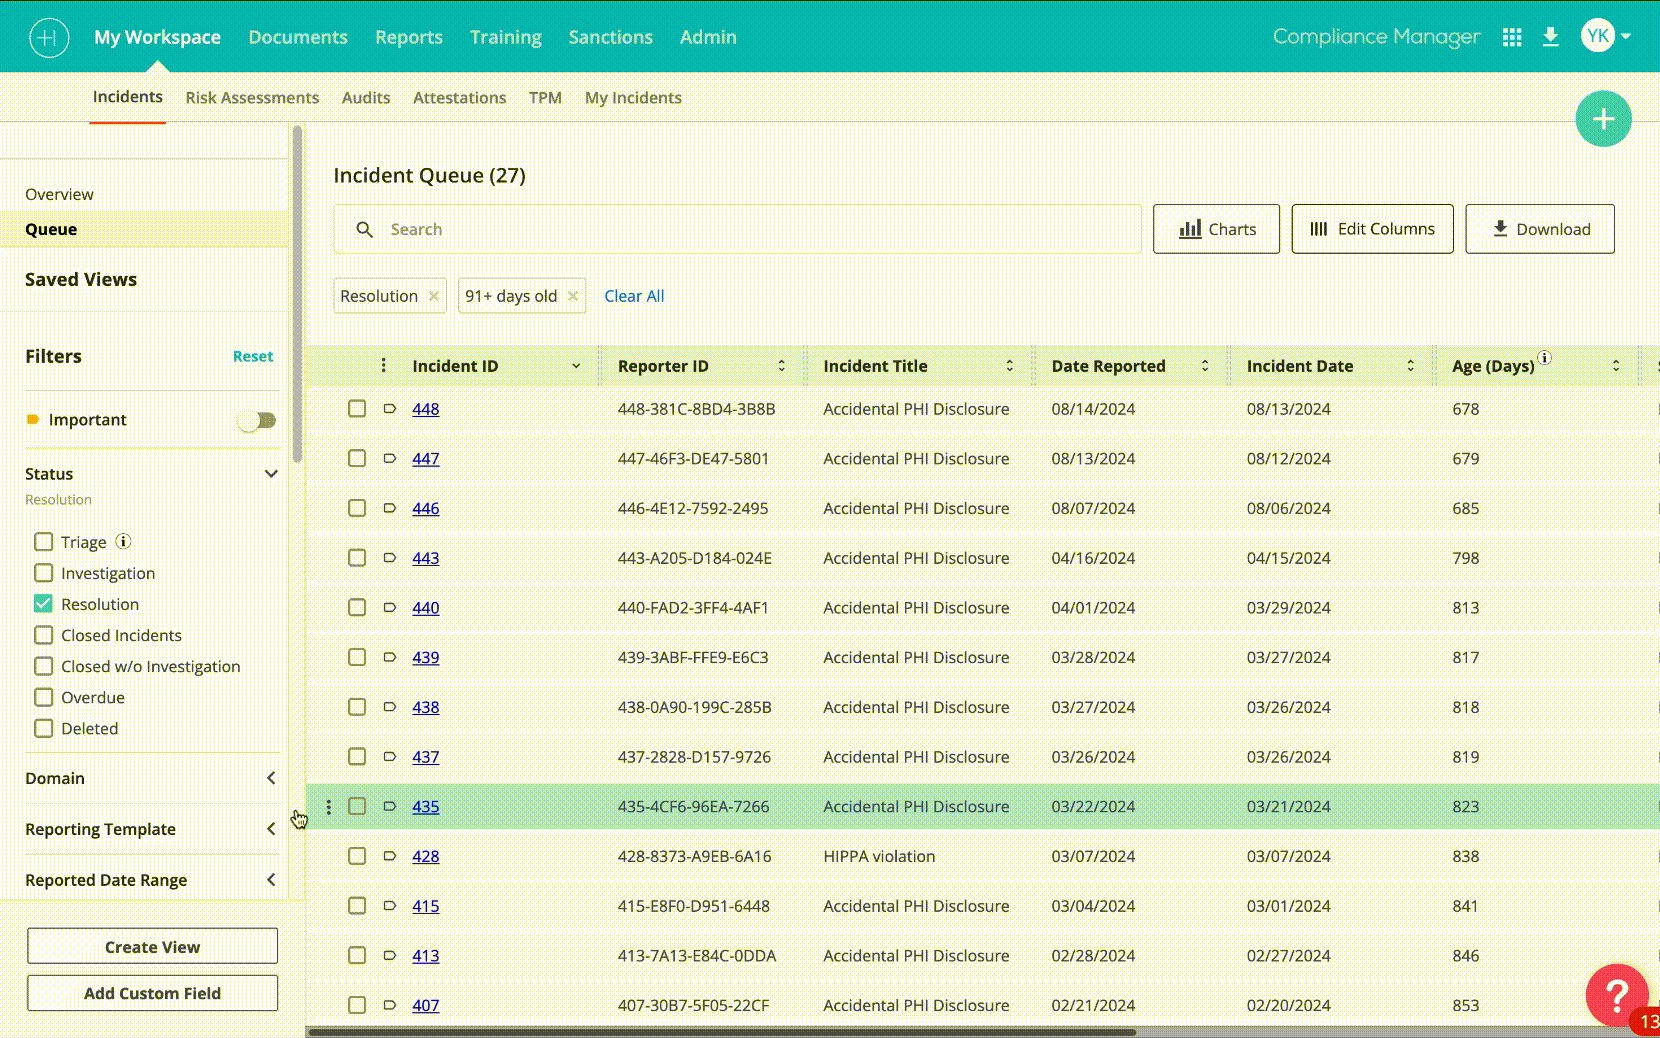Flag incident 443 as important
Viewport: 1660px width, 1038px height.
point(390,557)
